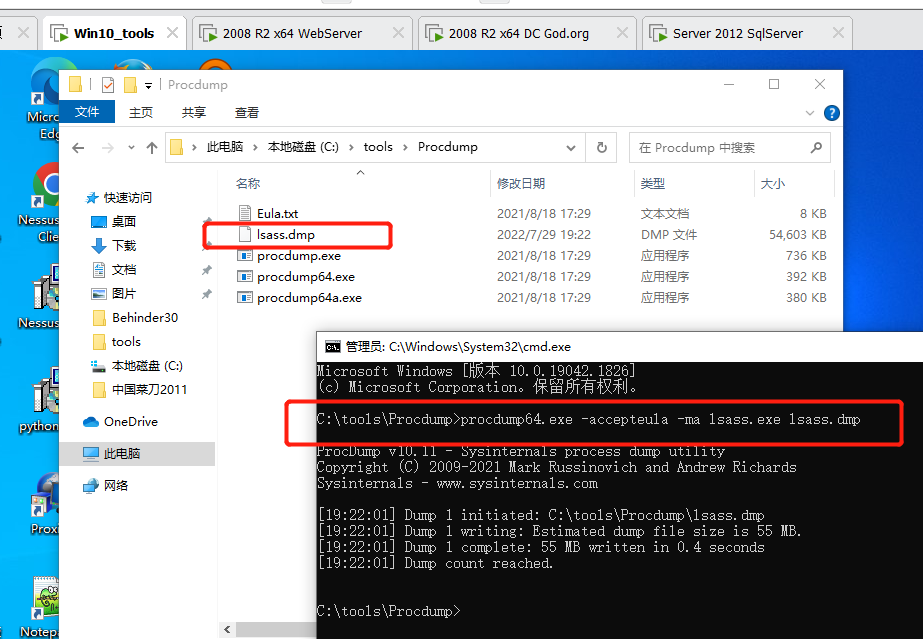Click the OneDrive cloud icon in sidebar
The image size is (923, 639).
pos(91,422)
